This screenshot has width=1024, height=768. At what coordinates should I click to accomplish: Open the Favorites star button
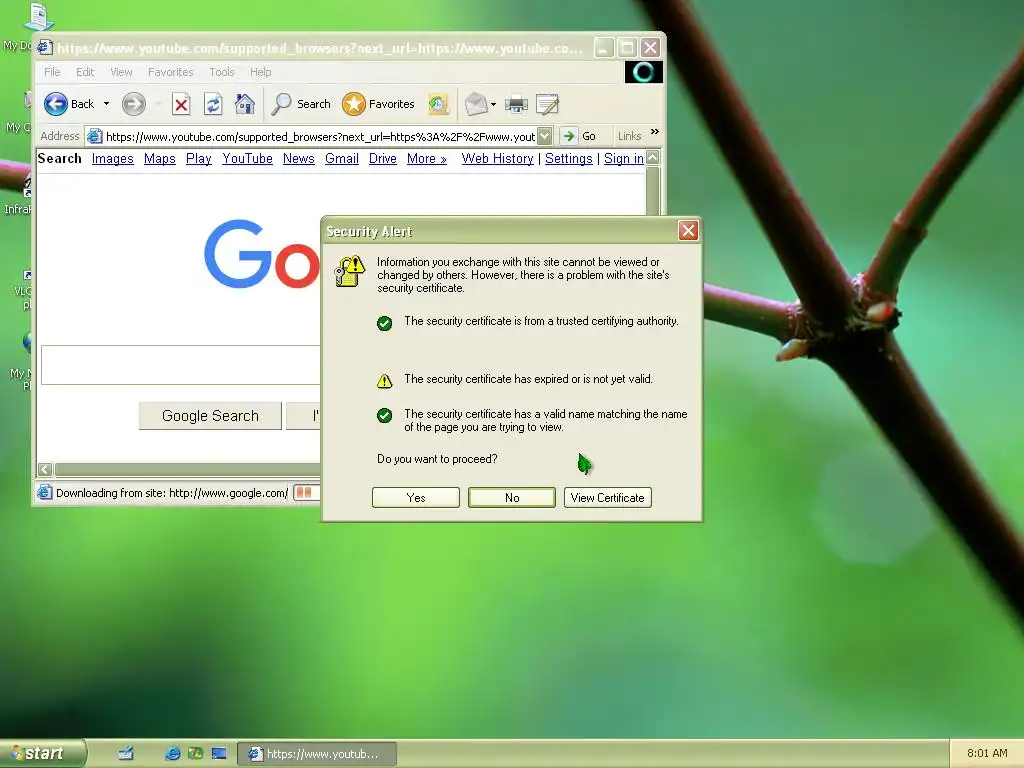tap(379, 104)
